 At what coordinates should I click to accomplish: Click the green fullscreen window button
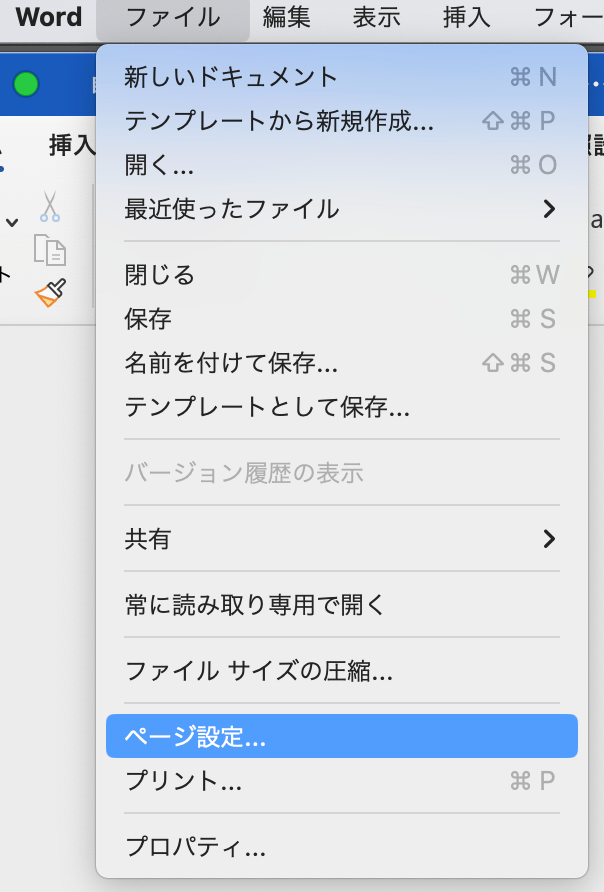[x=26, y=85]
